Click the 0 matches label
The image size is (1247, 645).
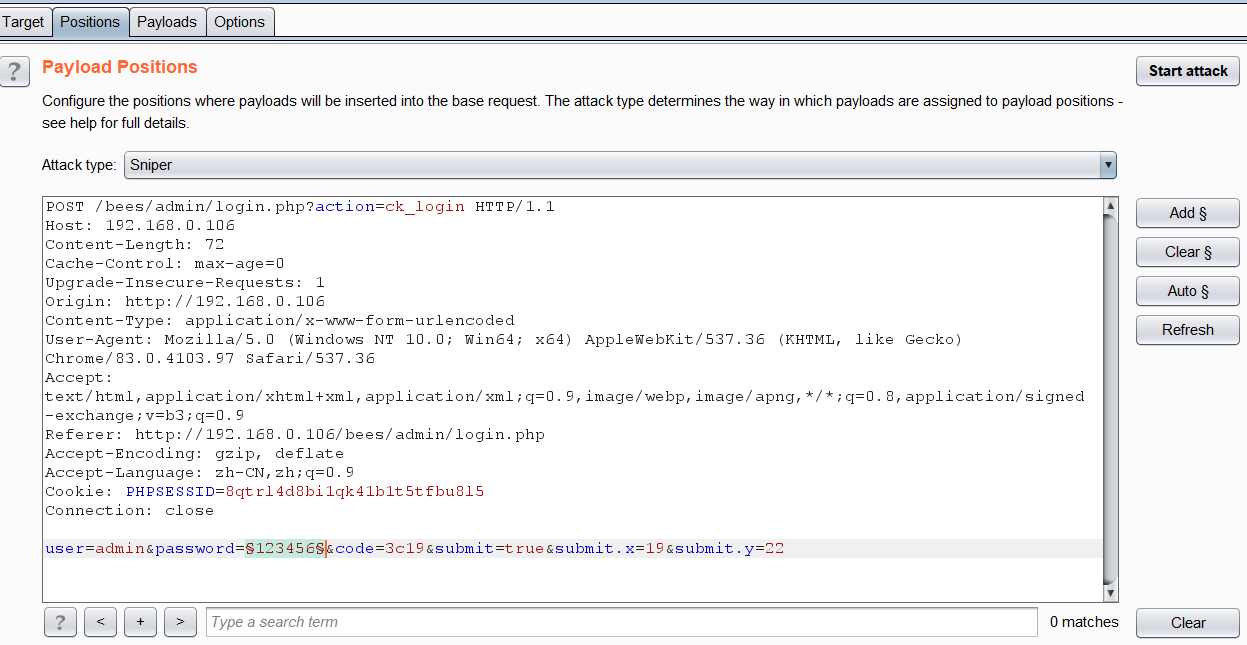click(1084, 622)
